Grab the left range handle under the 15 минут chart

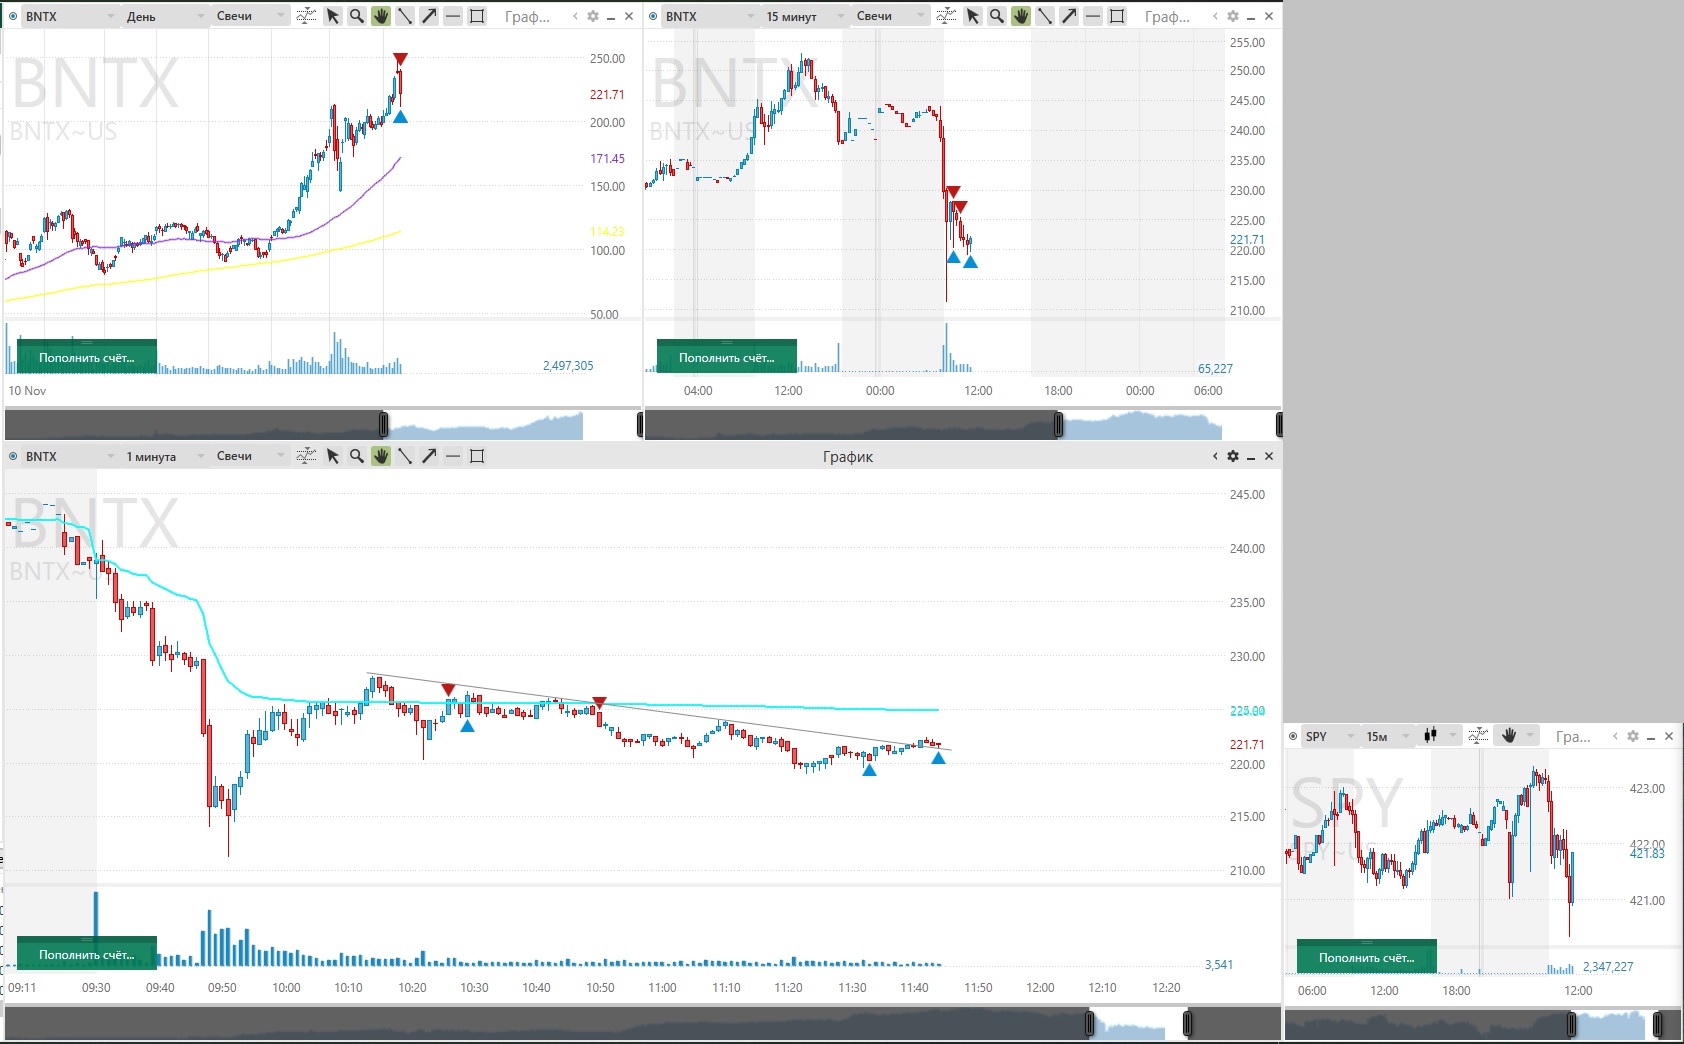(1059, 425)
